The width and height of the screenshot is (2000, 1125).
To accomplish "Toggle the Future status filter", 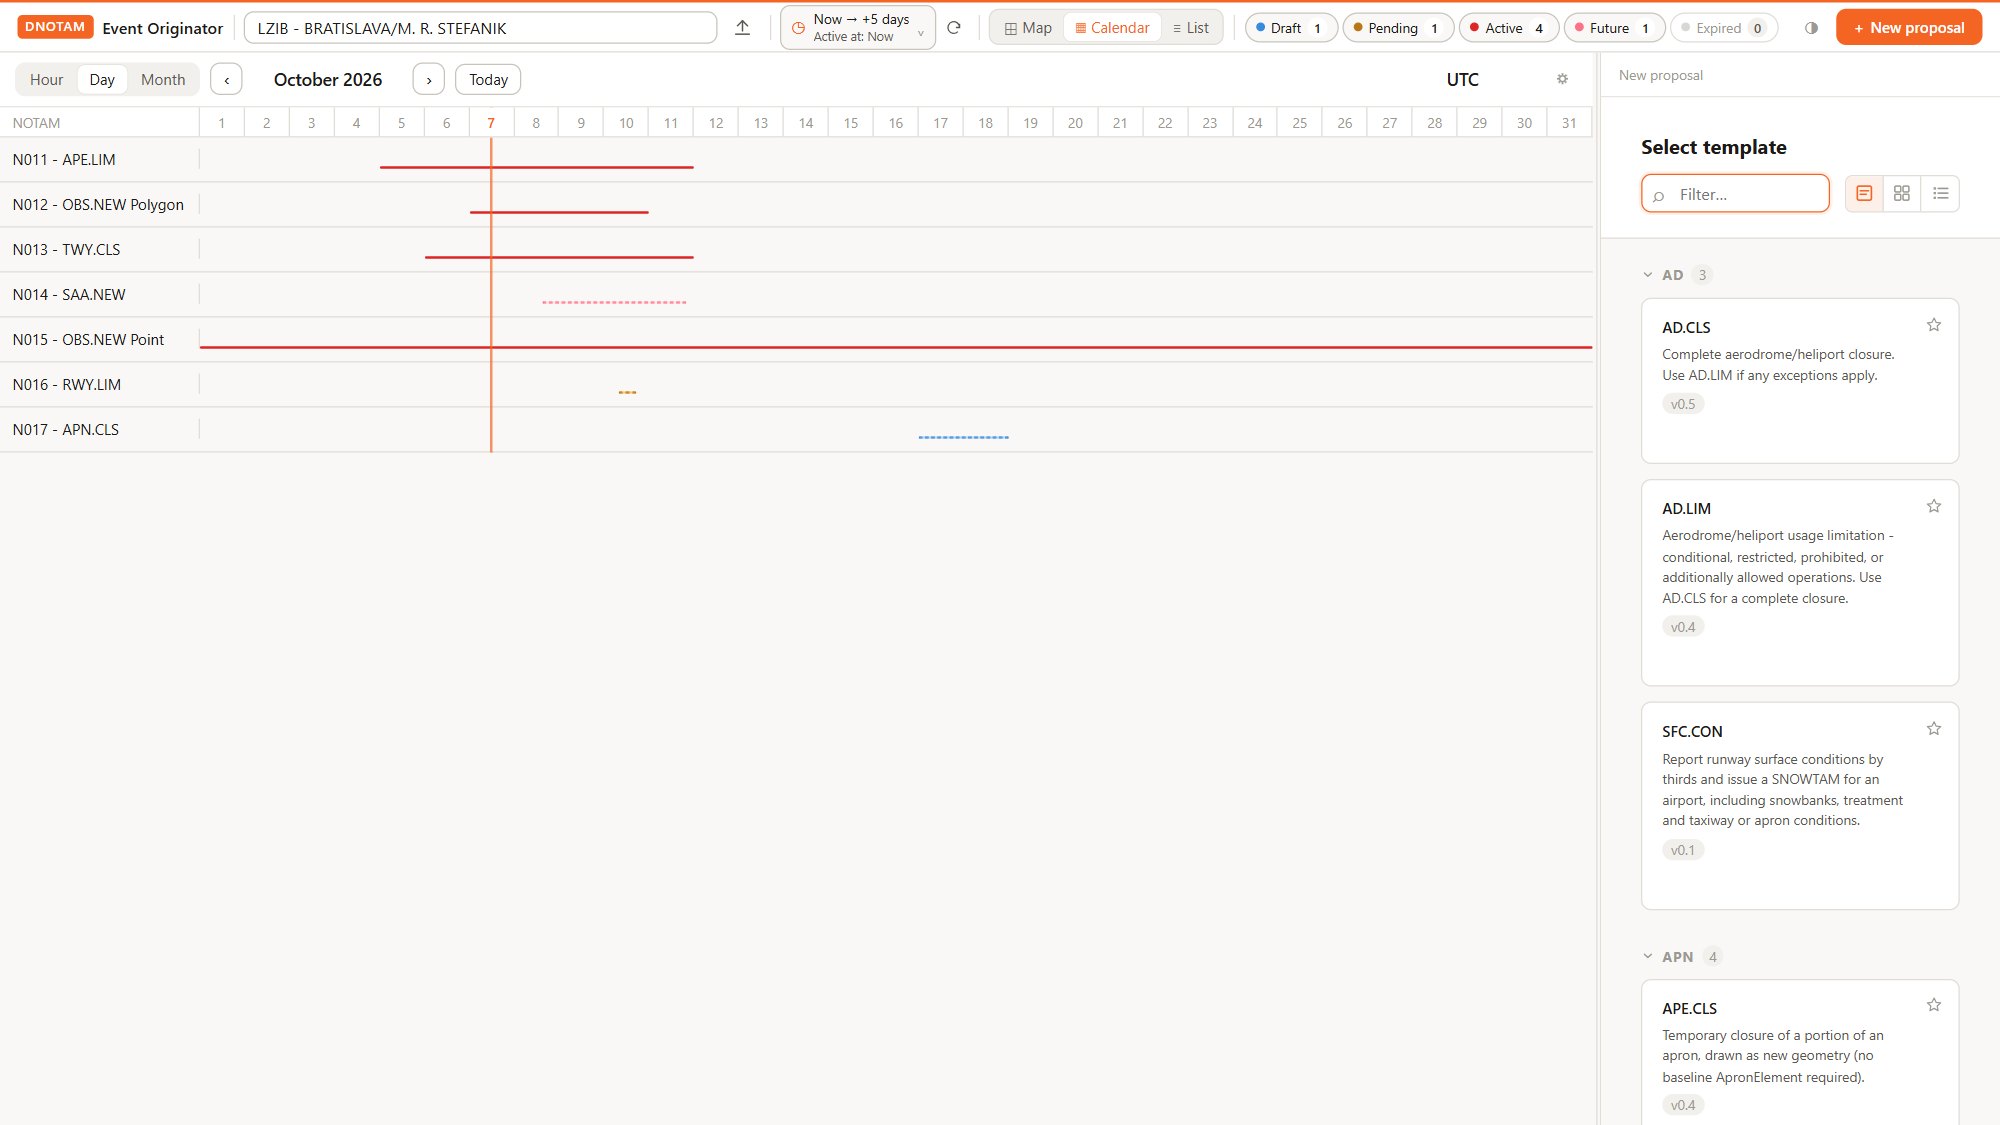I will (x=1614, y=28).
